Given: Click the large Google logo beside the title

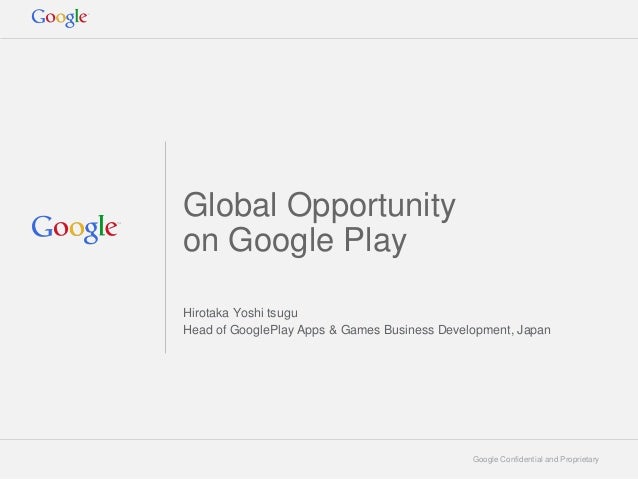Looking at the screenshot, I should pos(76,228).
